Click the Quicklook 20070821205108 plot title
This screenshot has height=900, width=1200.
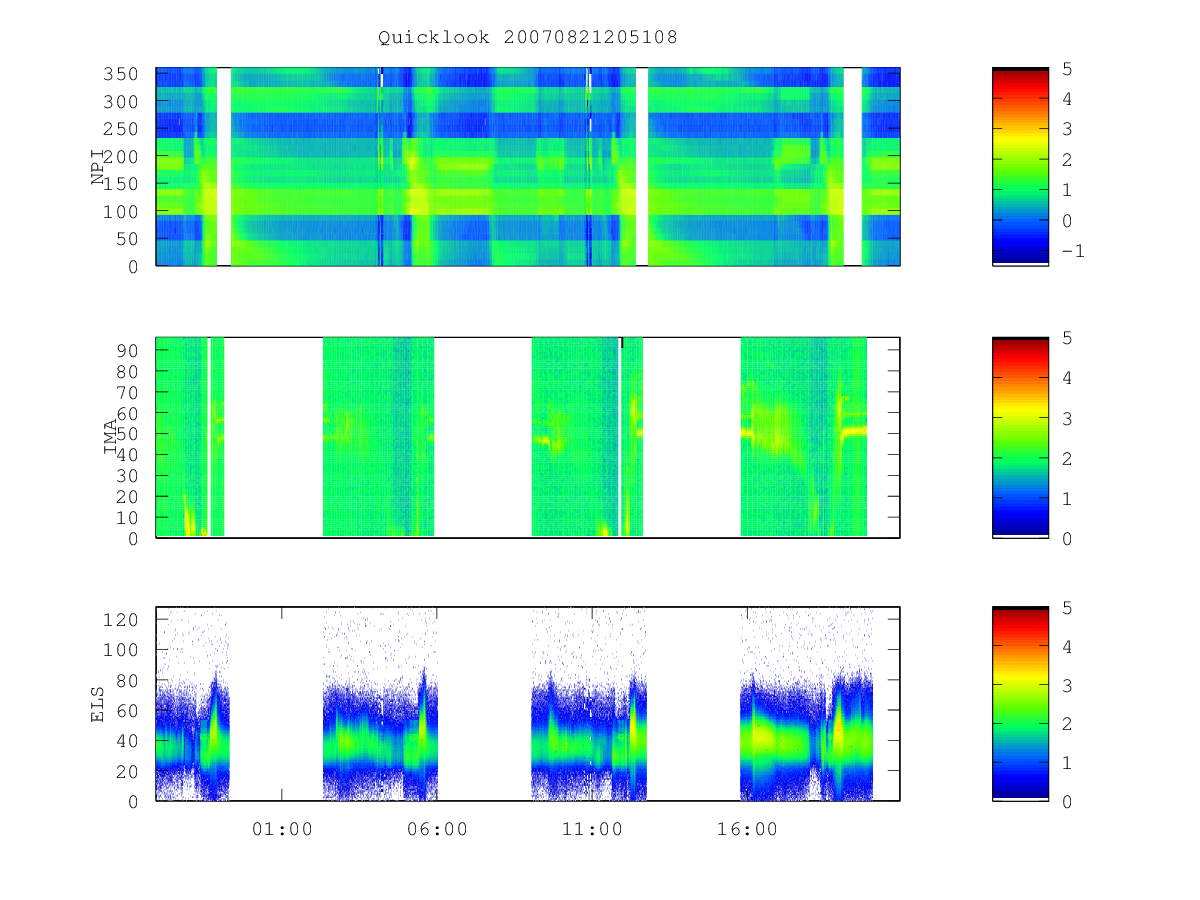(528, 37)
